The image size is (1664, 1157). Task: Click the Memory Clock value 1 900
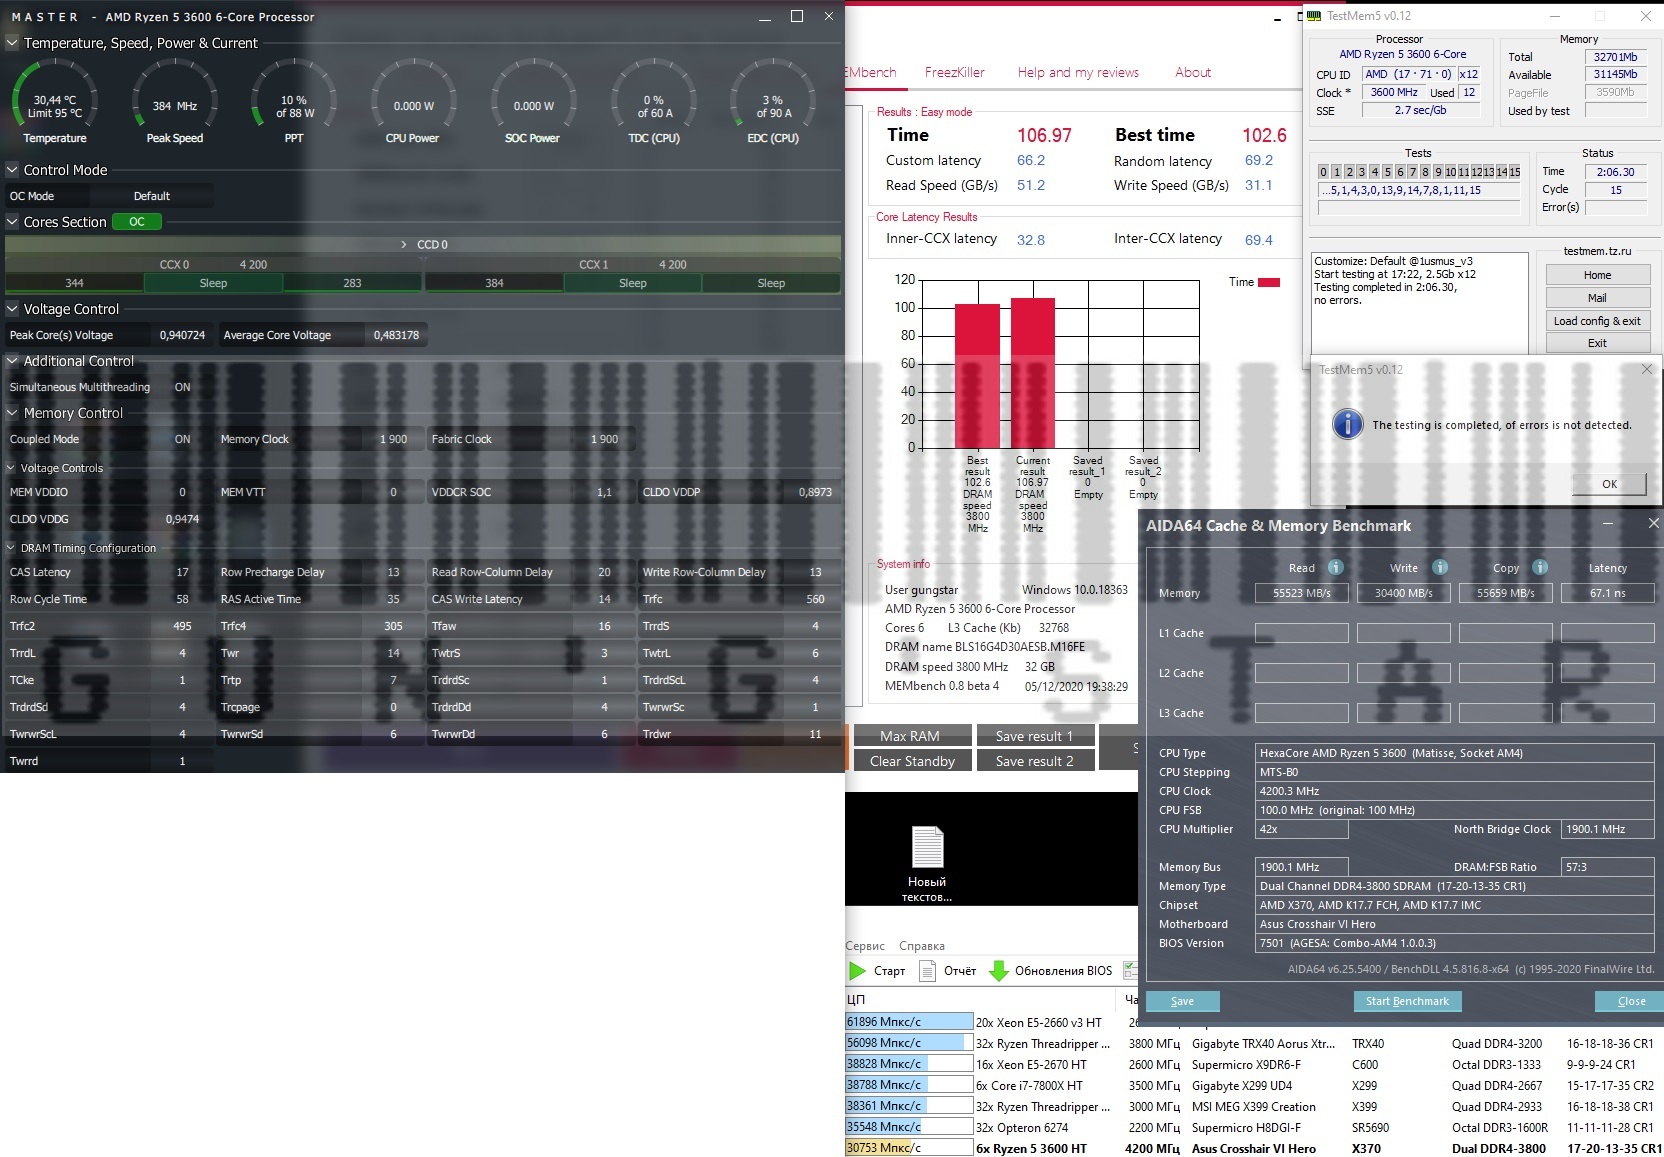click(393, 439)
